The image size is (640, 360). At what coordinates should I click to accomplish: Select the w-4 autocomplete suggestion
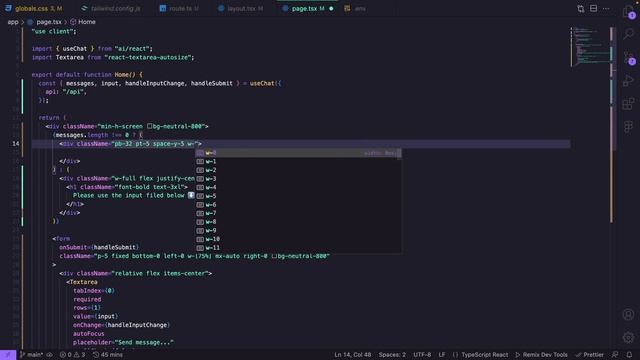298,187
